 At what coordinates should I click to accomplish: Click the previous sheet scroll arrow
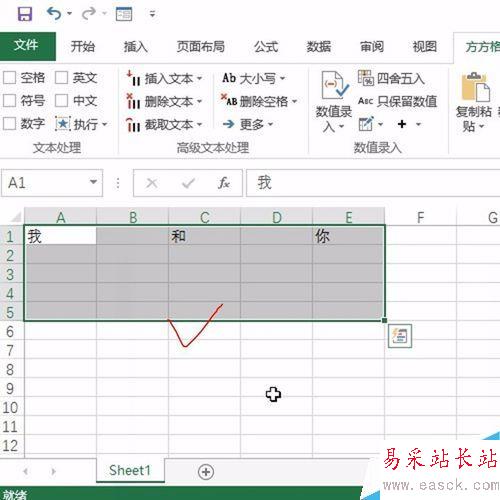click(x=26, y=471)
